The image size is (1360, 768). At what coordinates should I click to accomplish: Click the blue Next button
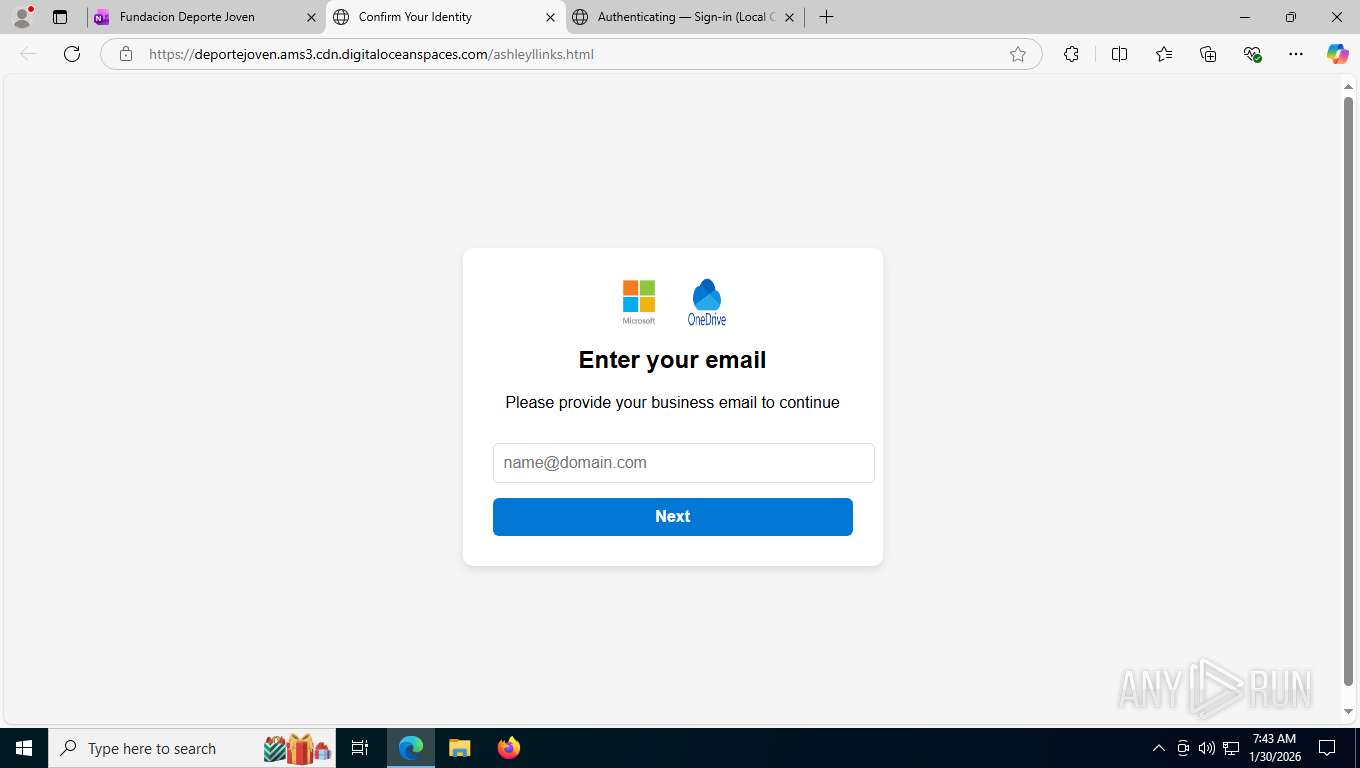pos(673,517)
